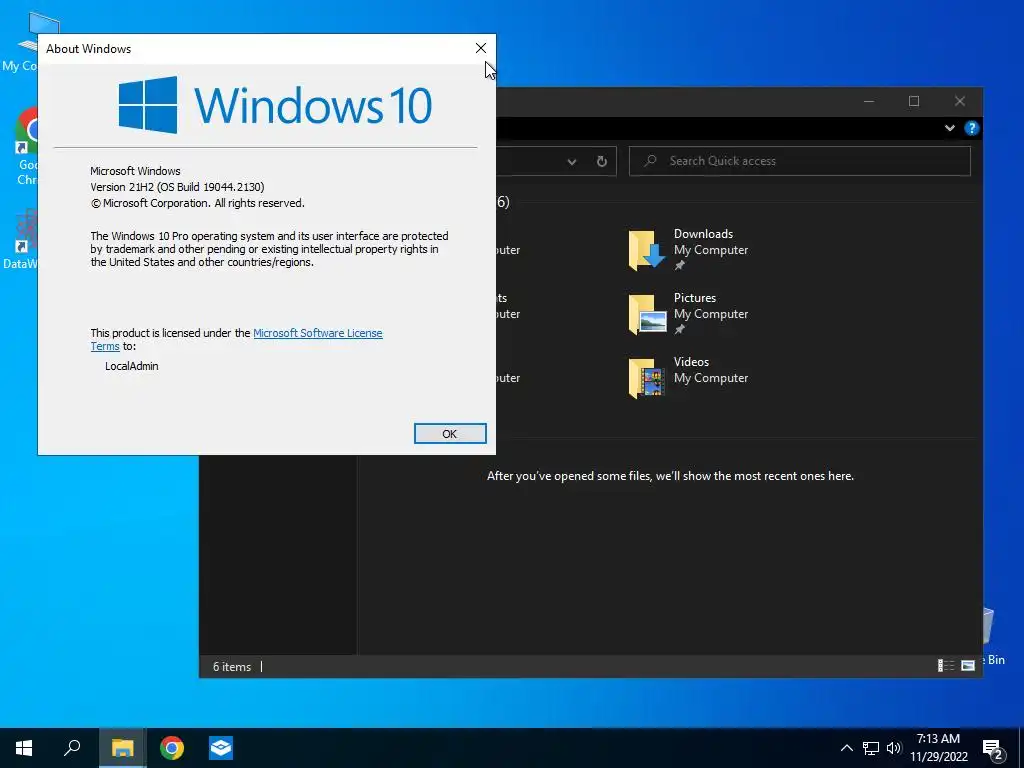1024x768 pixels.
Task: Click the Search Quick access field
Action: point(799,161)
